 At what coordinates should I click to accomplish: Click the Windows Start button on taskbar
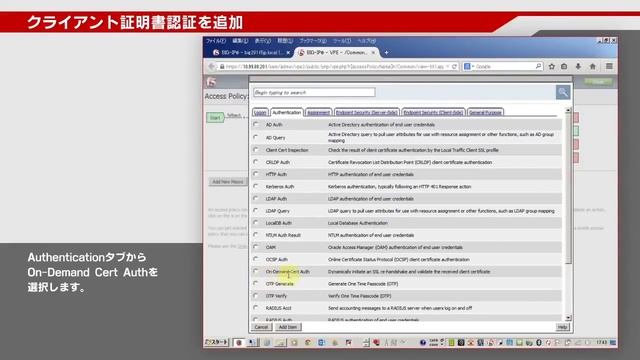[216, 342]
